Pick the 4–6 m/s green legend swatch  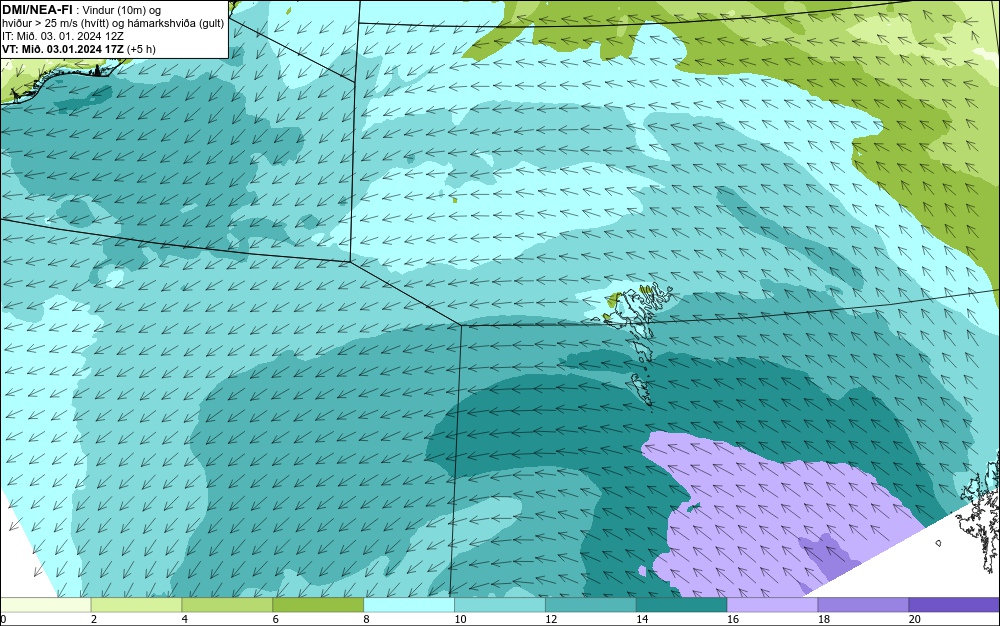pos(227,605)
